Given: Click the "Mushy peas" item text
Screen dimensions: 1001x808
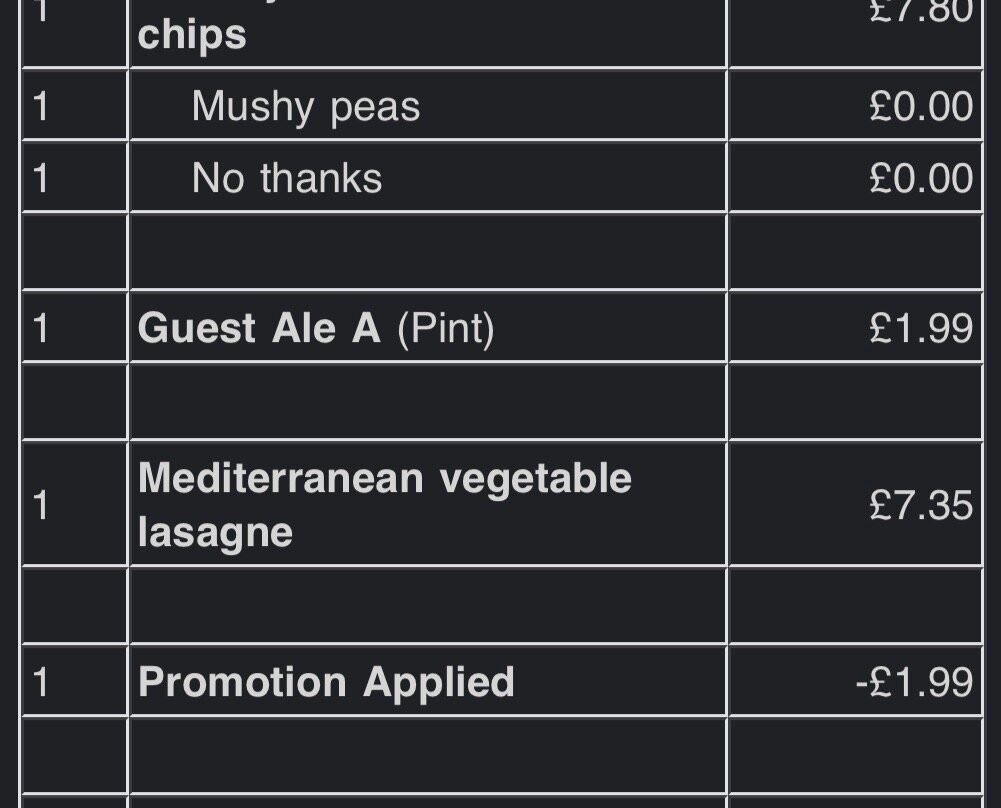Looking at the screenshot, I should (305, 106).
